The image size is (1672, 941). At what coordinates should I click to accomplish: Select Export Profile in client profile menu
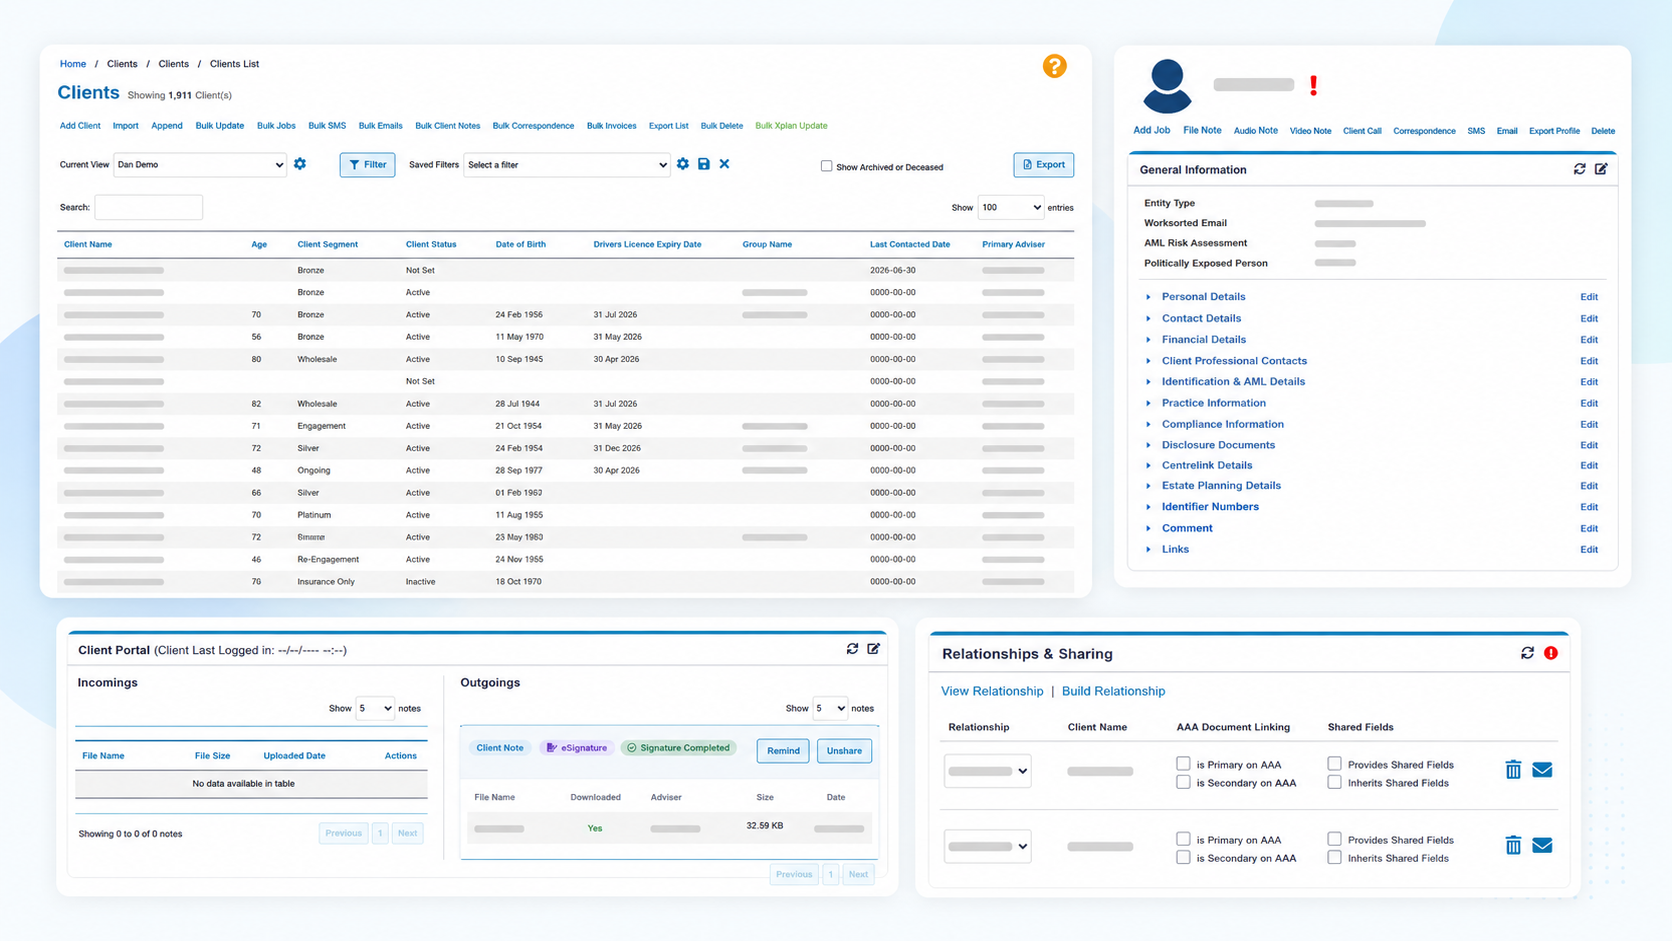[1554, 131]
